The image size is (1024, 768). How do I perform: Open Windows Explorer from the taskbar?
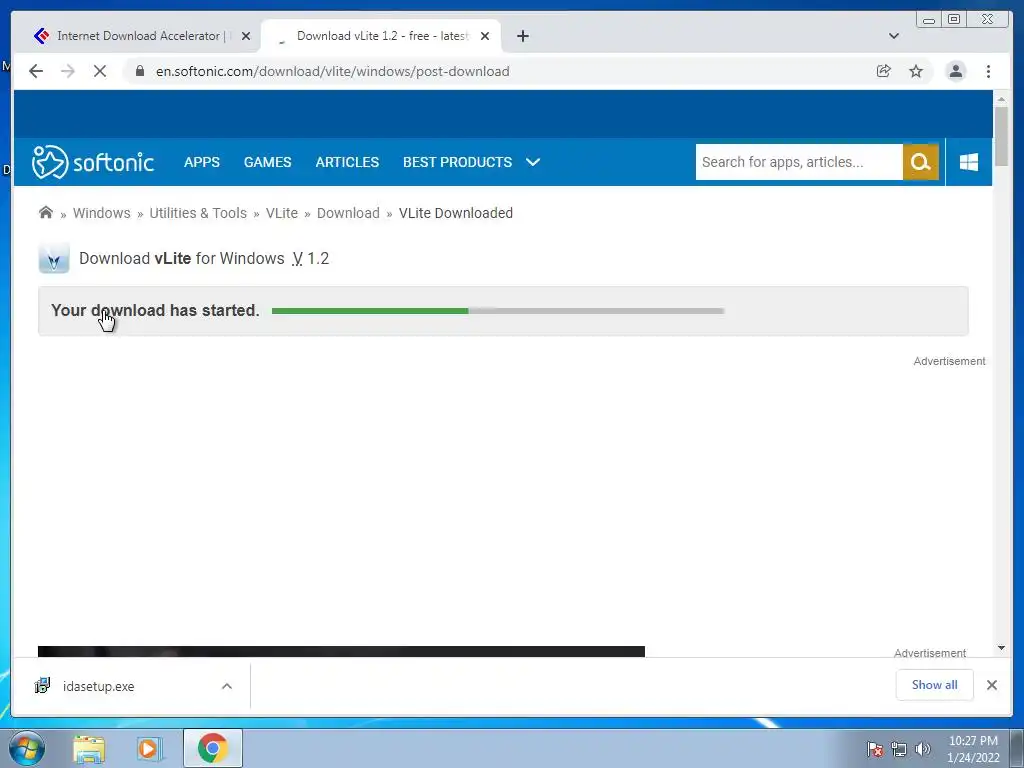tap(89, 748)
